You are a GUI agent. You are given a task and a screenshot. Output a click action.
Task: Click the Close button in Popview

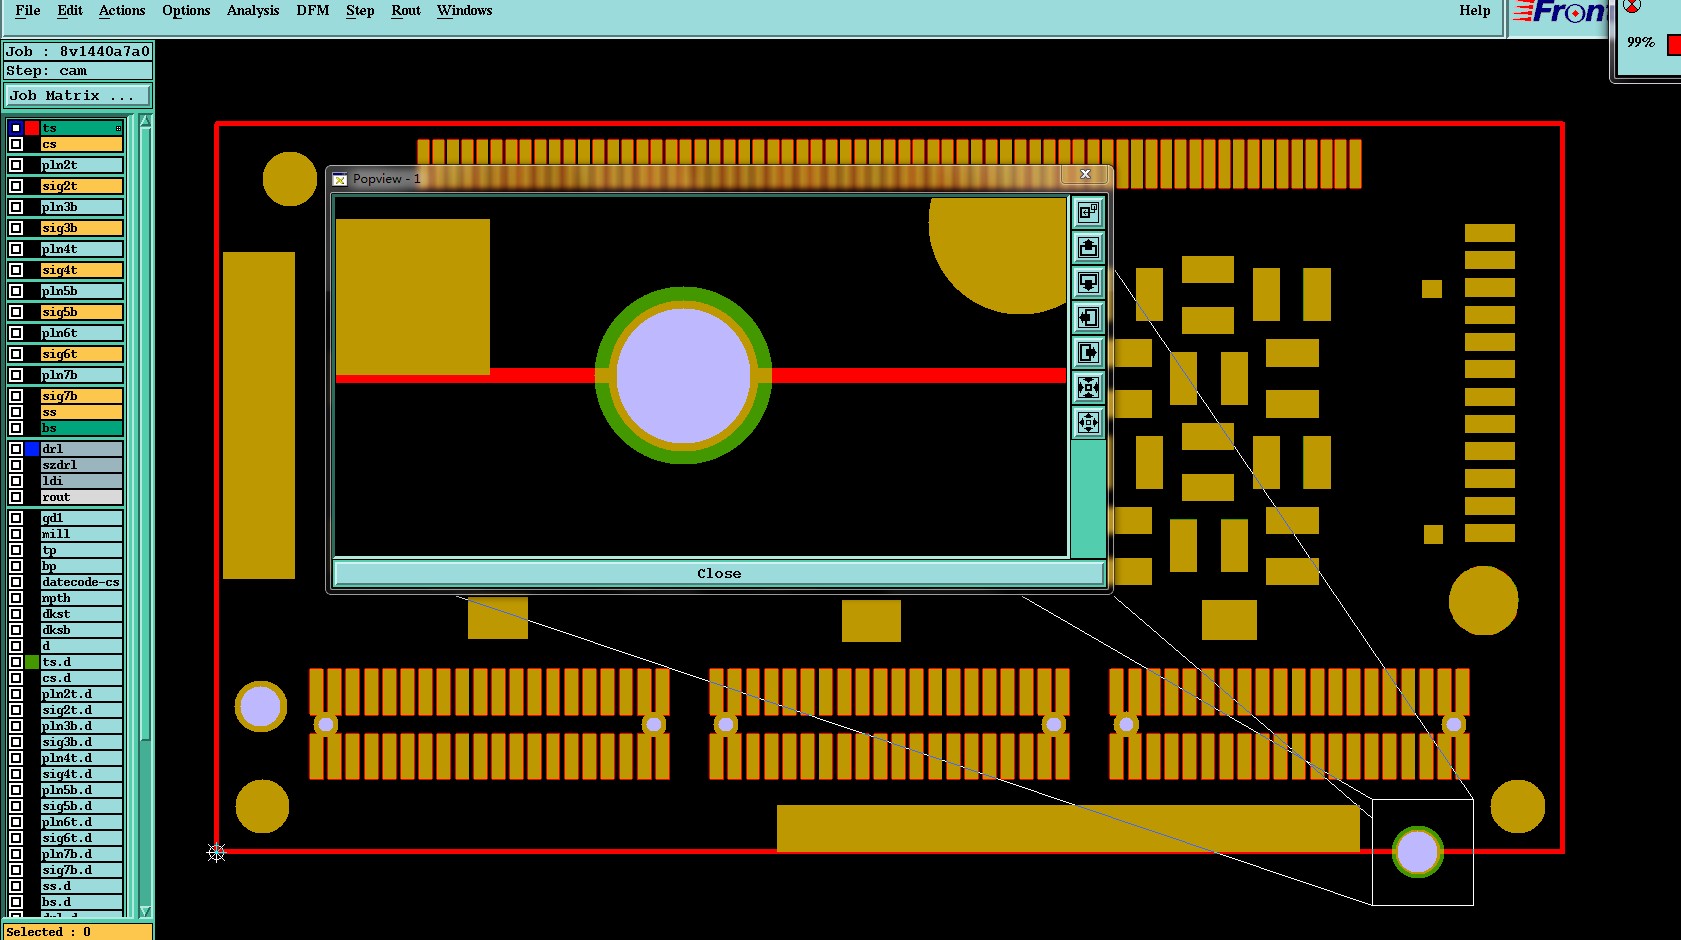(719, 573)
